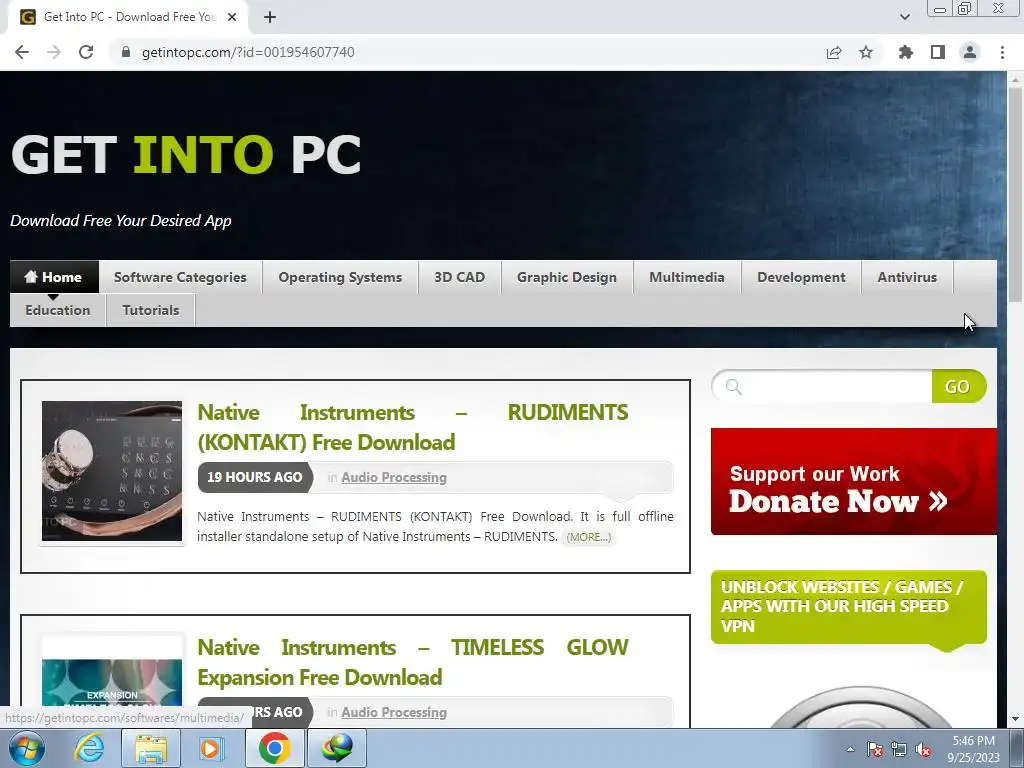This screenshot has height=768, width=1024.
Task: Open the profile avatar icon
Action: [x=970, y=52]
